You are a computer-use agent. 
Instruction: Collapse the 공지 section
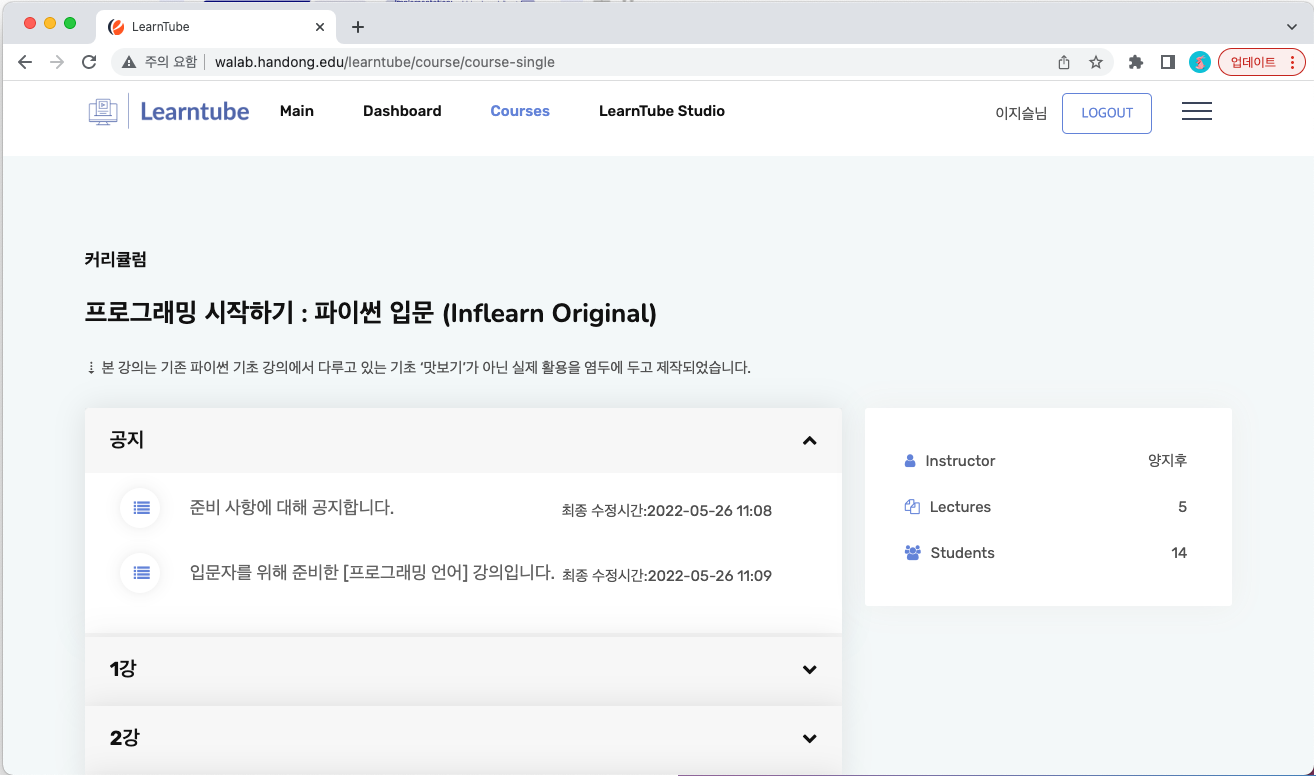pos(809,441)
